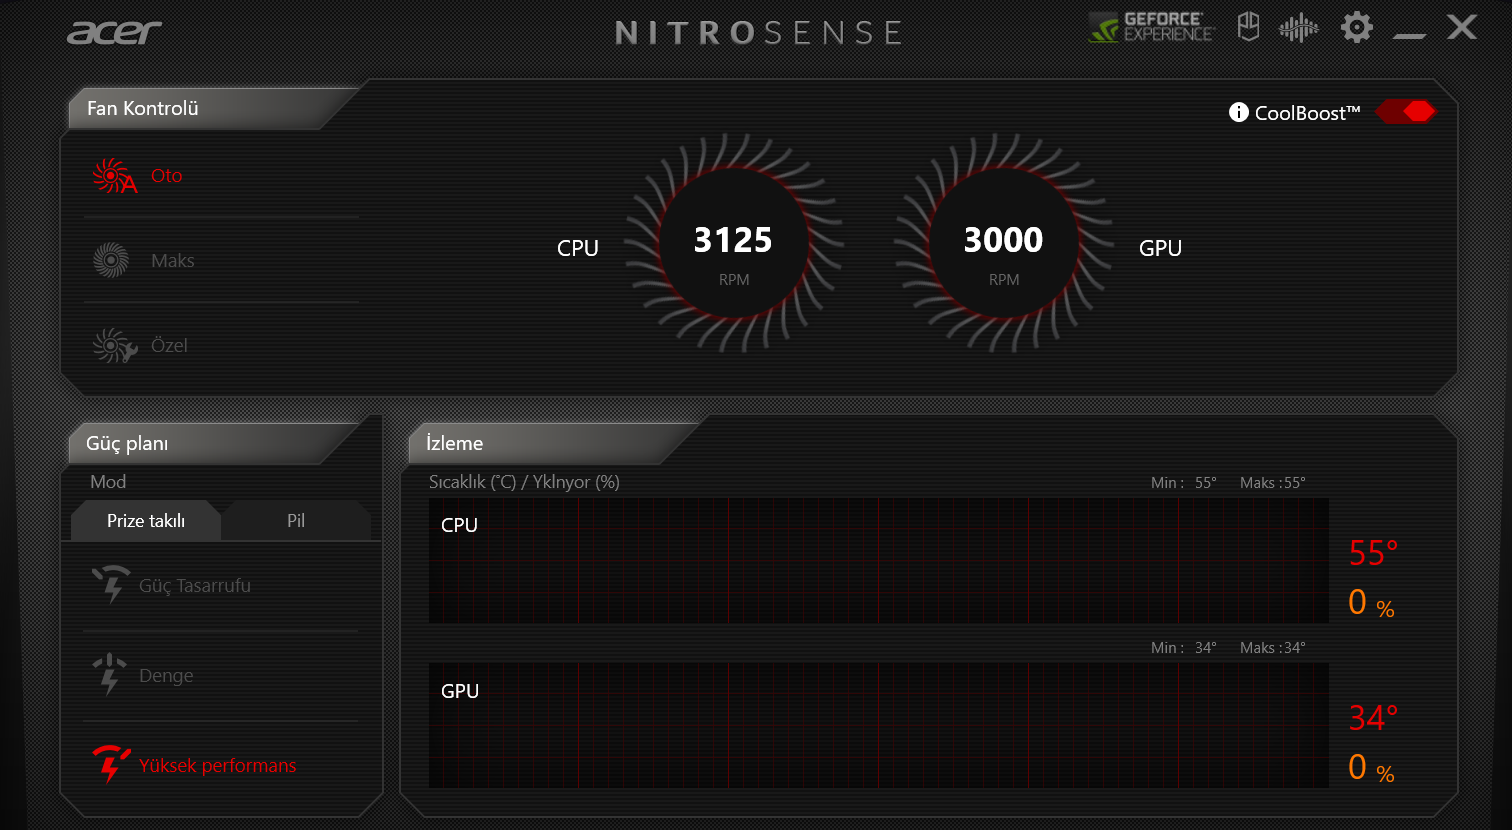Click the Yüksek performans icon
1512x830 pixels.
(x=110, y=765)
